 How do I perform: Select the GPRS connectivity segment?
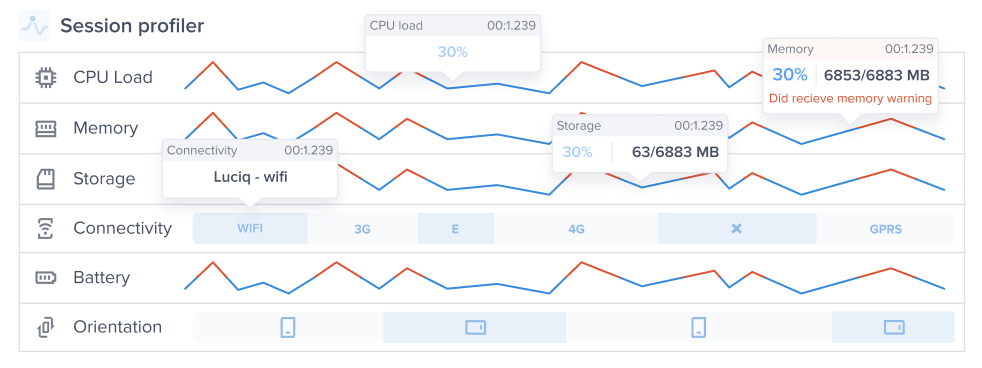tap(886, 228)
